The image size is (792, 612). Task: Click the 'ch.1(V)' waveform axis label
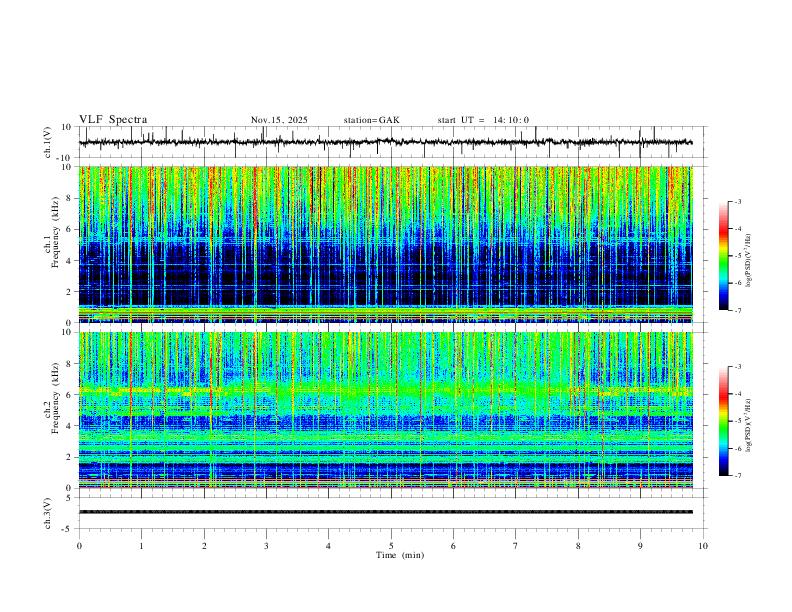48,142
